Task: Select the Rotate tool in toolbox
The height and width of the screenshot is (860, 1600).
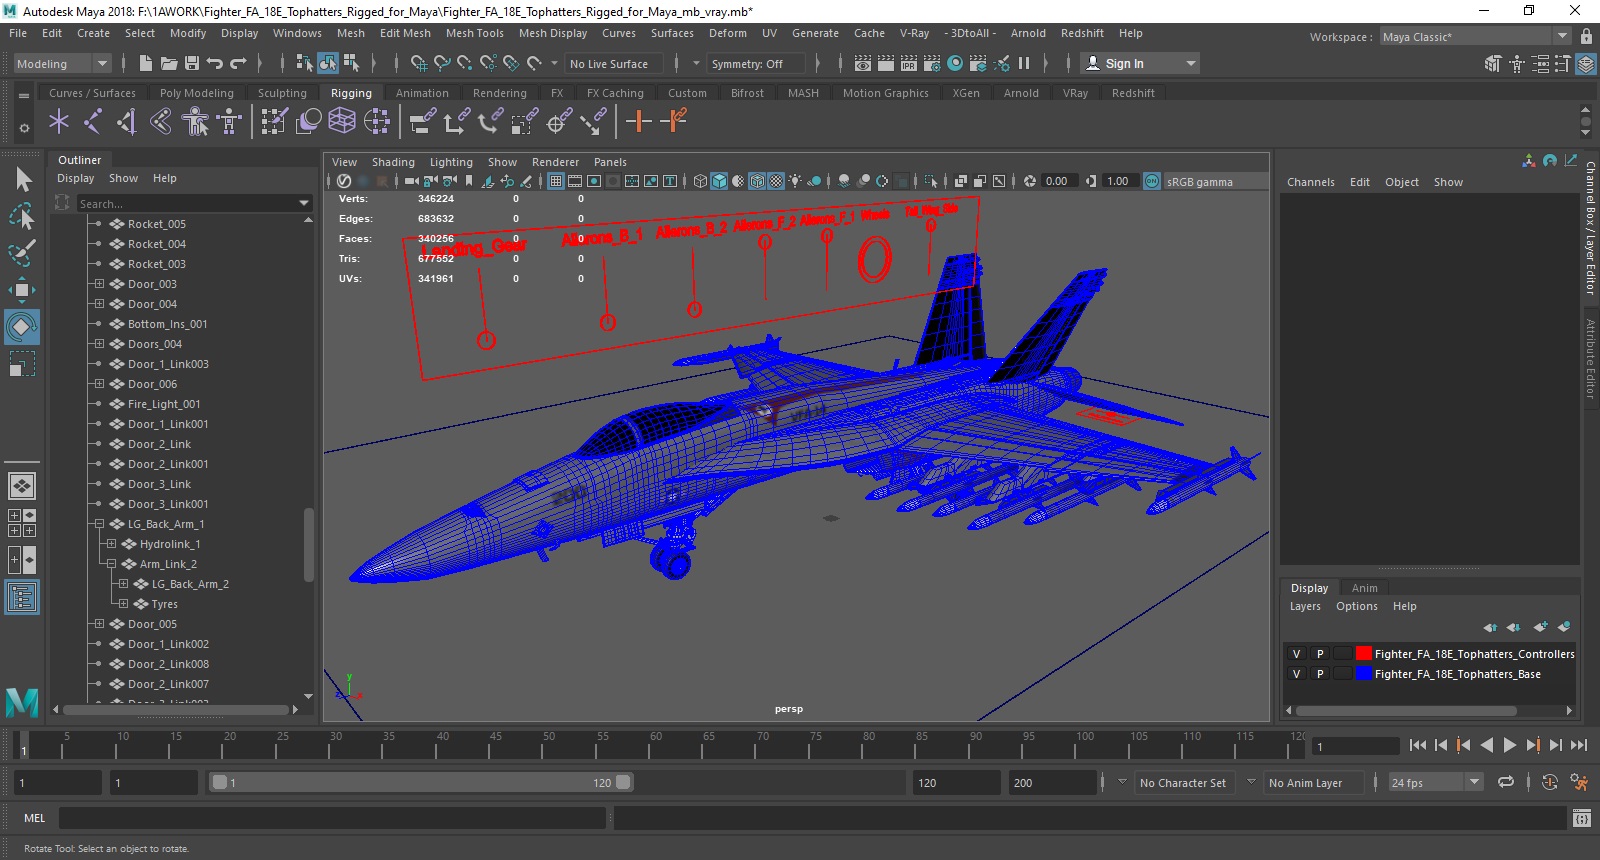Action: point(22,327)
